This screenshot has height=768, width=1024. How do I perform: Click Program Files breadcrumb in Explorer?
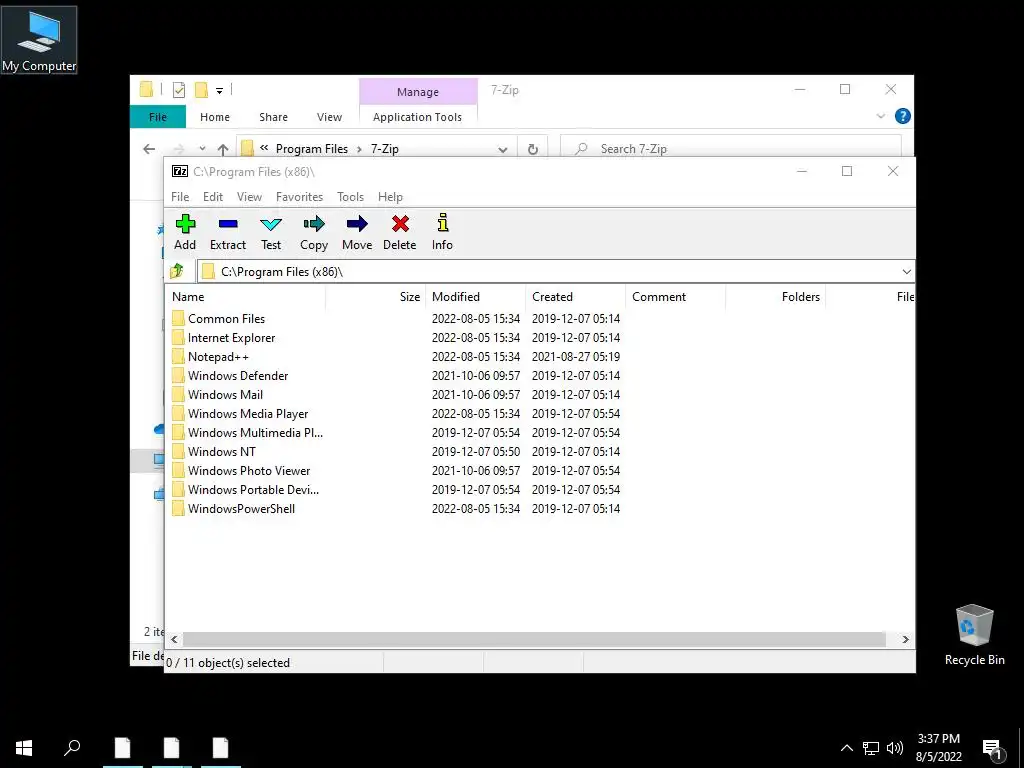[312, 149]
